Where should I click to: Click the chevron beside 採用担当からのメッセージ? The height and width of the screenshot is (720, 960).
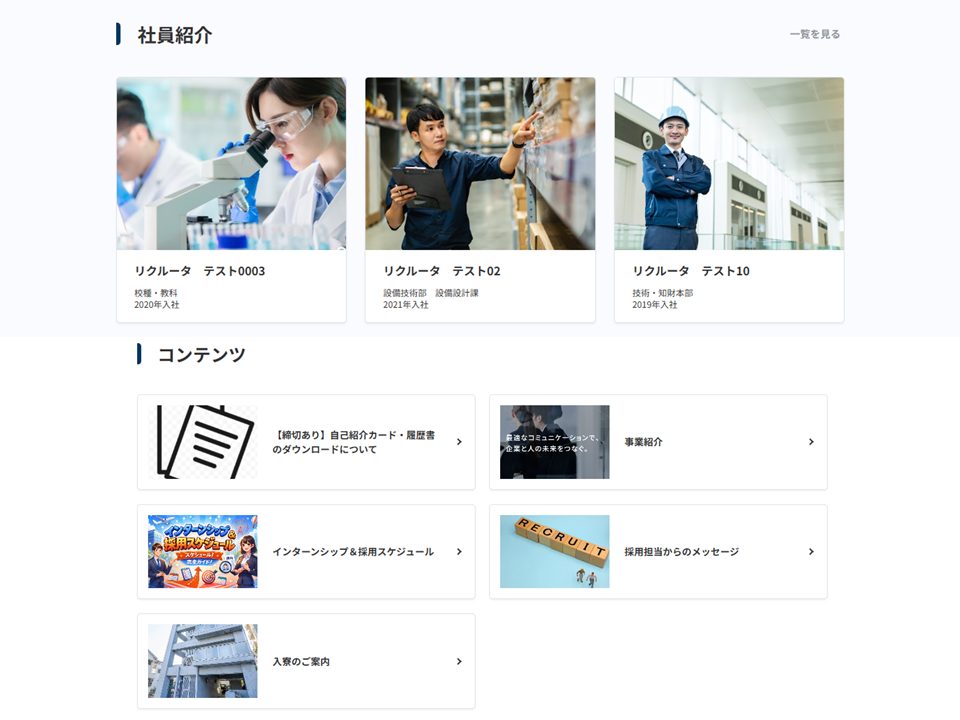(811, 551)
